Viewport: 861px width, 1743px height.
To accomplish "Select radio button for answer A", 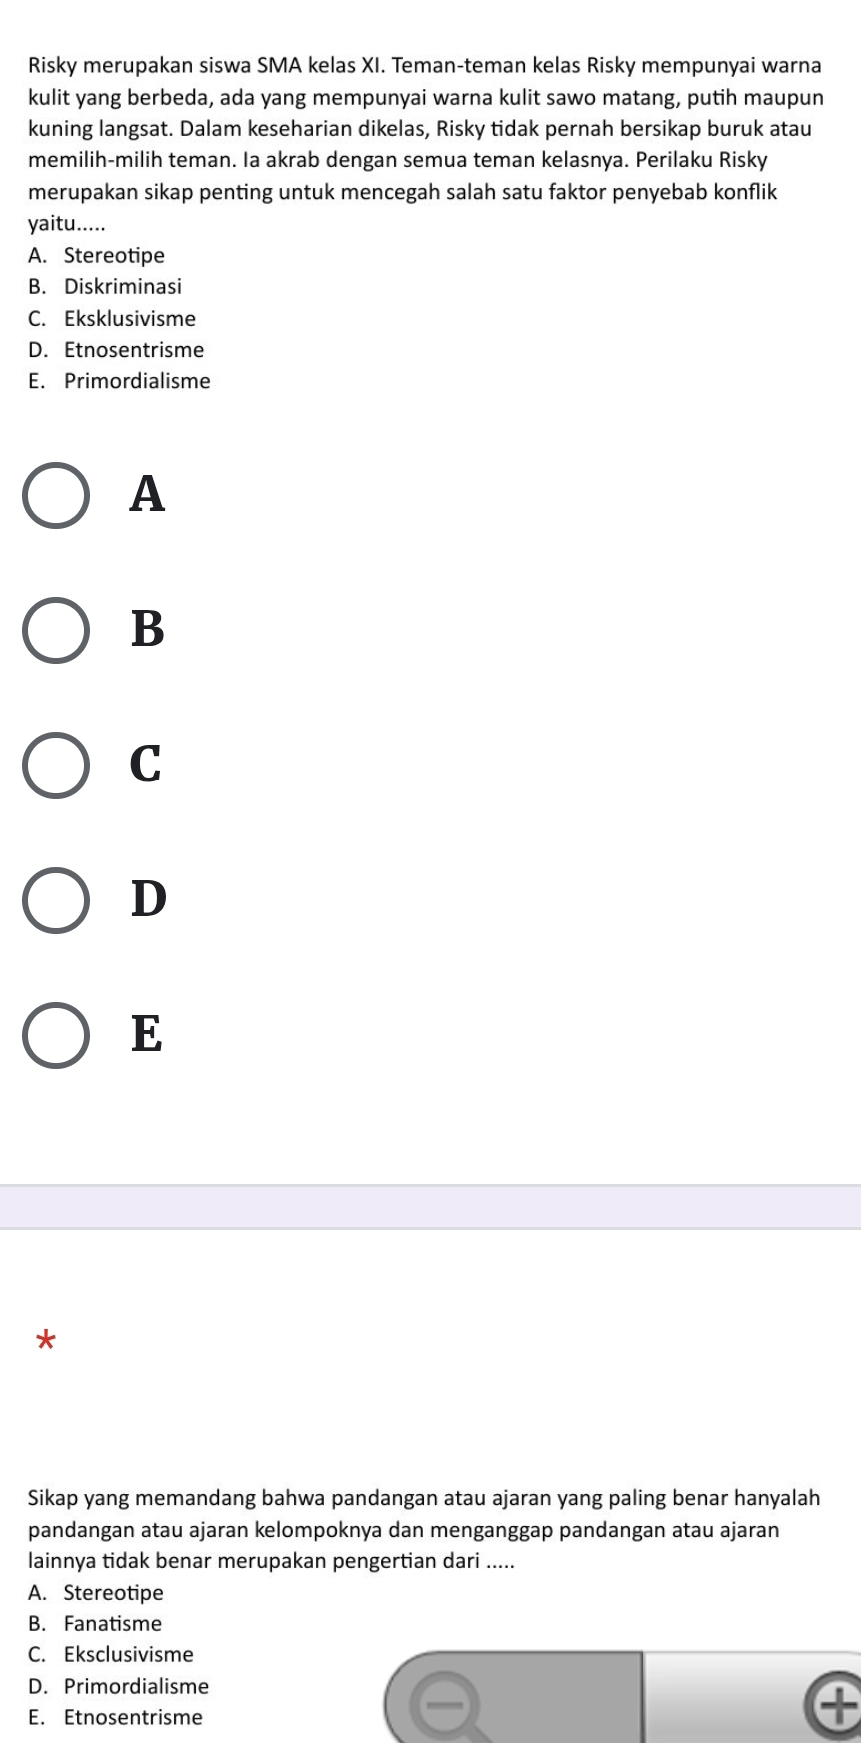I will (56, 495).
